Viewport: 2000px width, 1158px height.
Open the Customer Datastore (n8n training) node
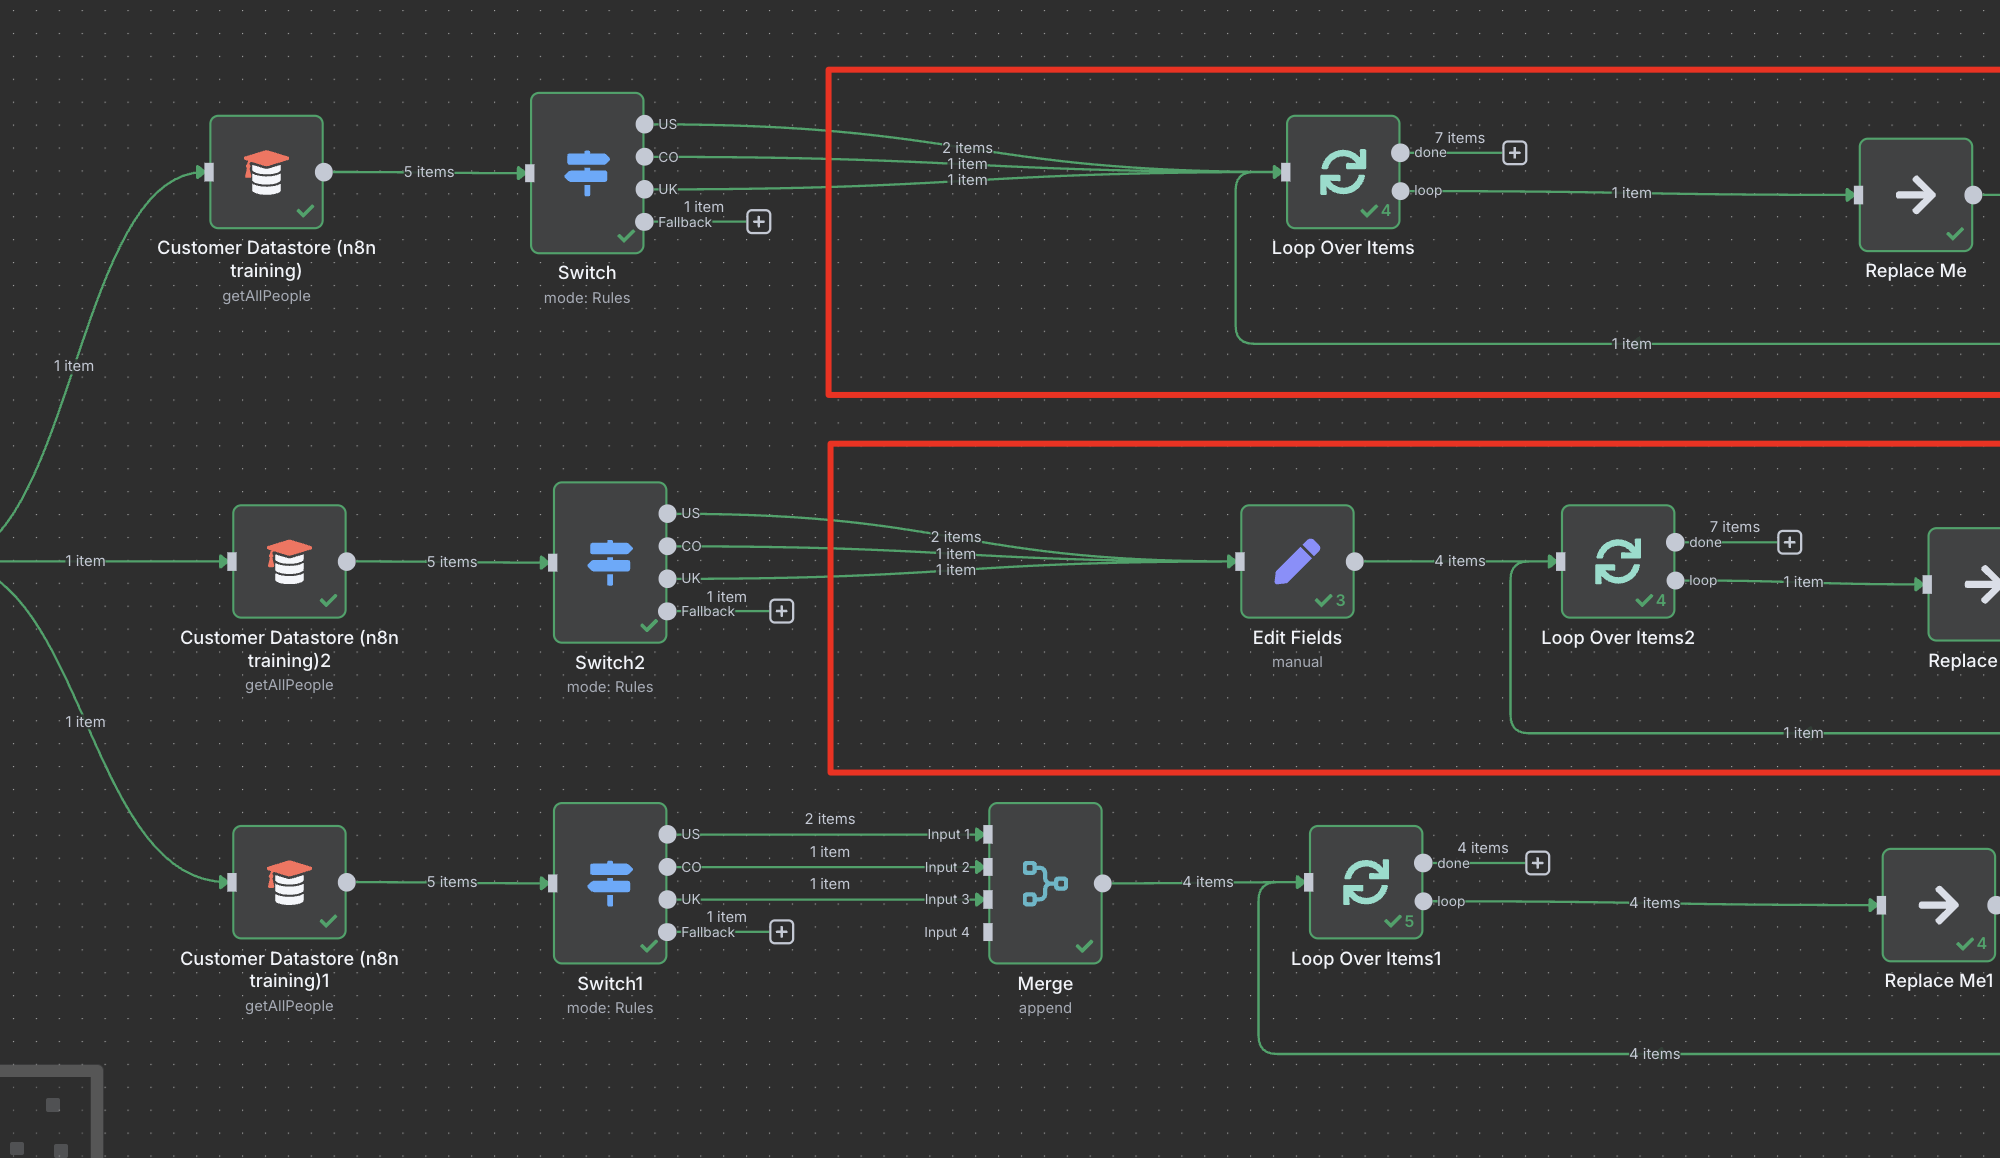click(266, 172)
